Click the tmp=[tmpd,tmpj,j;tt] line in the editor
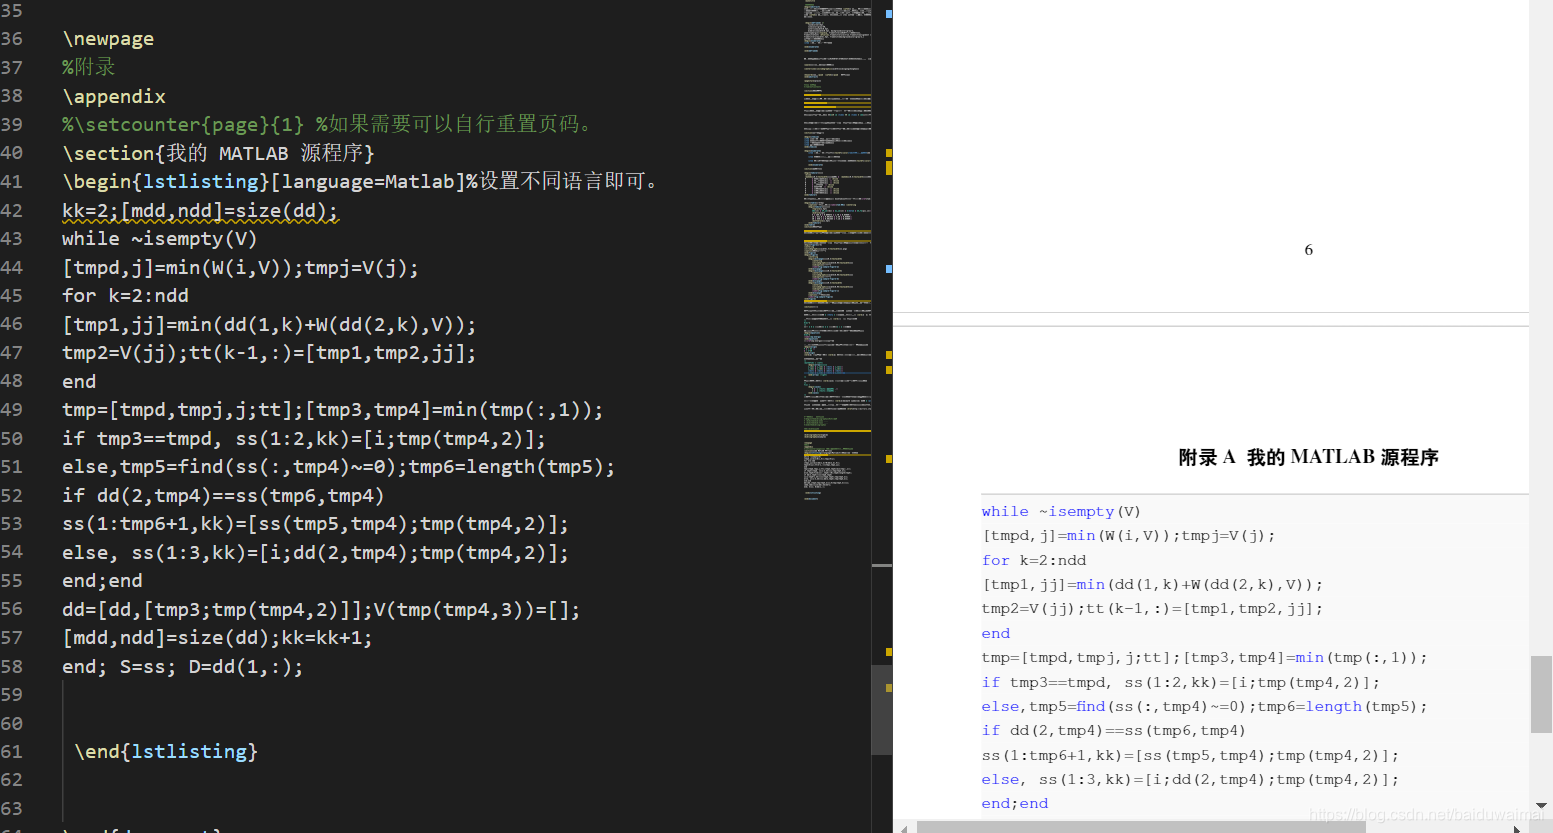 332,410
